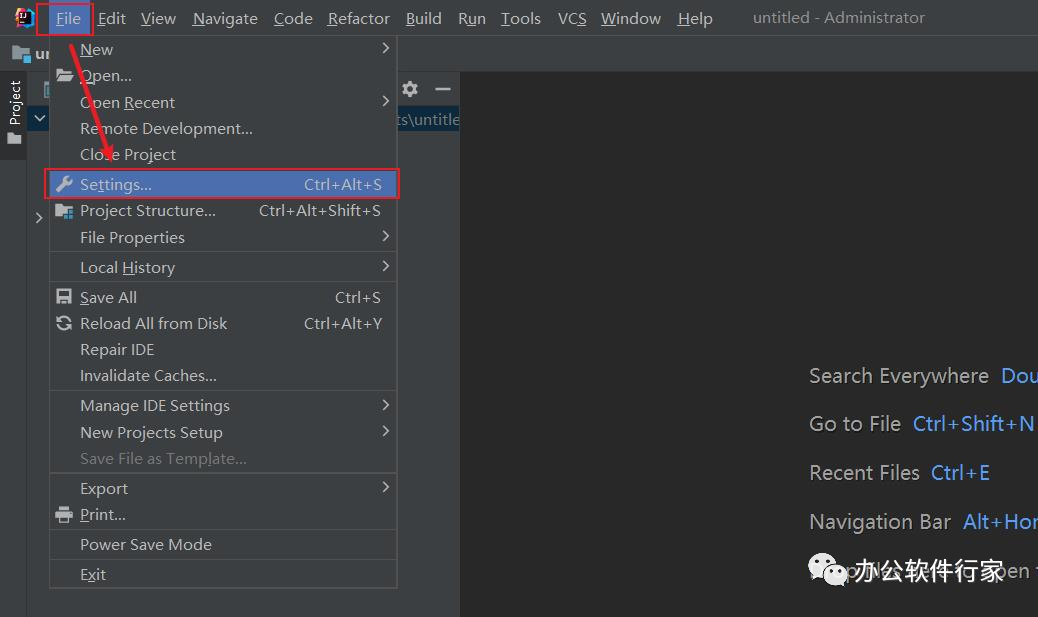Collapse the project tree root chevron
Viewport: 1038px width, 617px height.
pos(40,119)
